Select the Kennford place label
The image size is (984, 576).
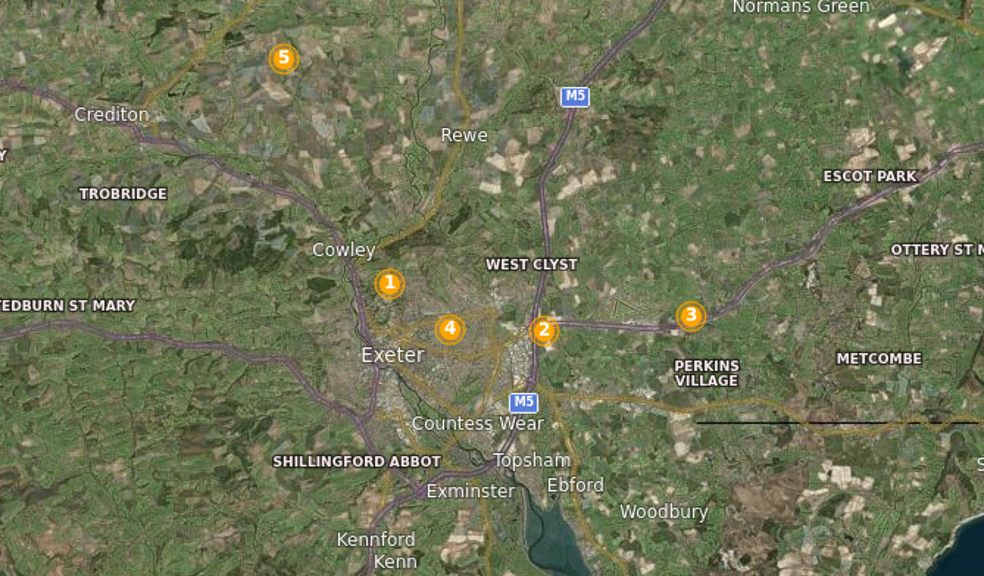[376, 540]
